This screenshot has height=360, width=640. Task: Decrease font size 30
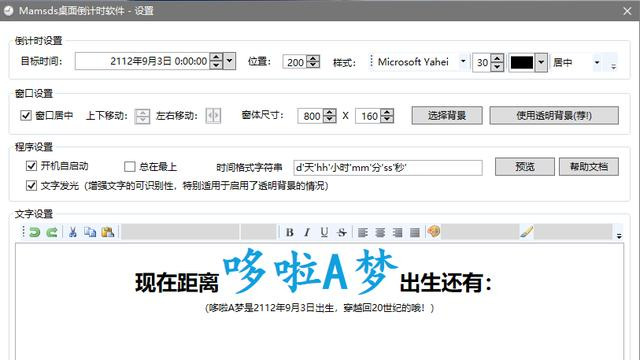[x=497, y=67]
